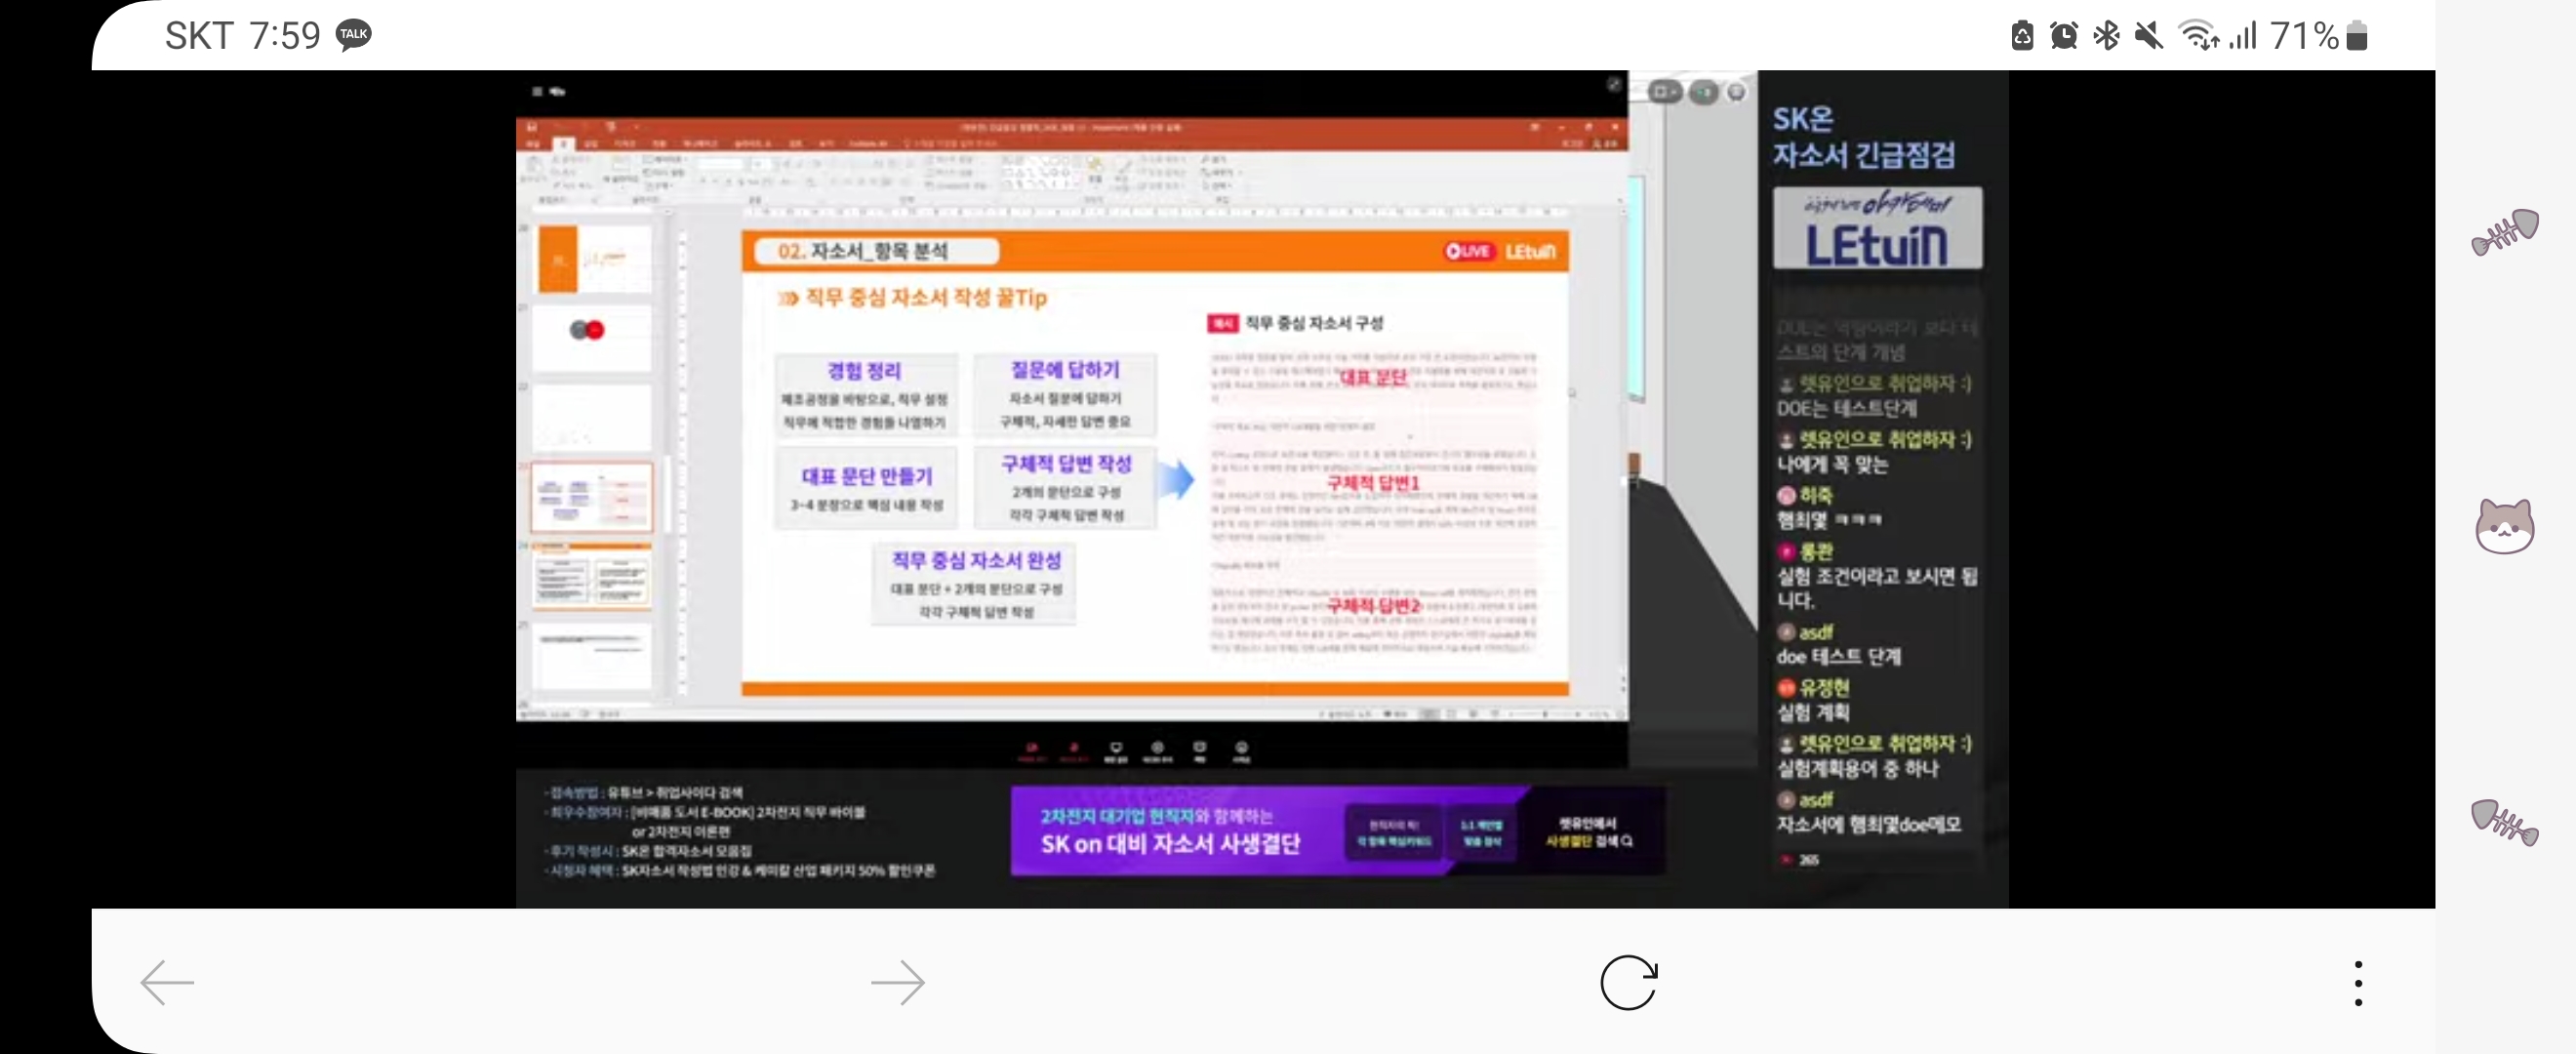Click the '사생결단 검색' search prompt in banner
The width and height of the screenshot is (2576, 1054).
[1589, 841]
